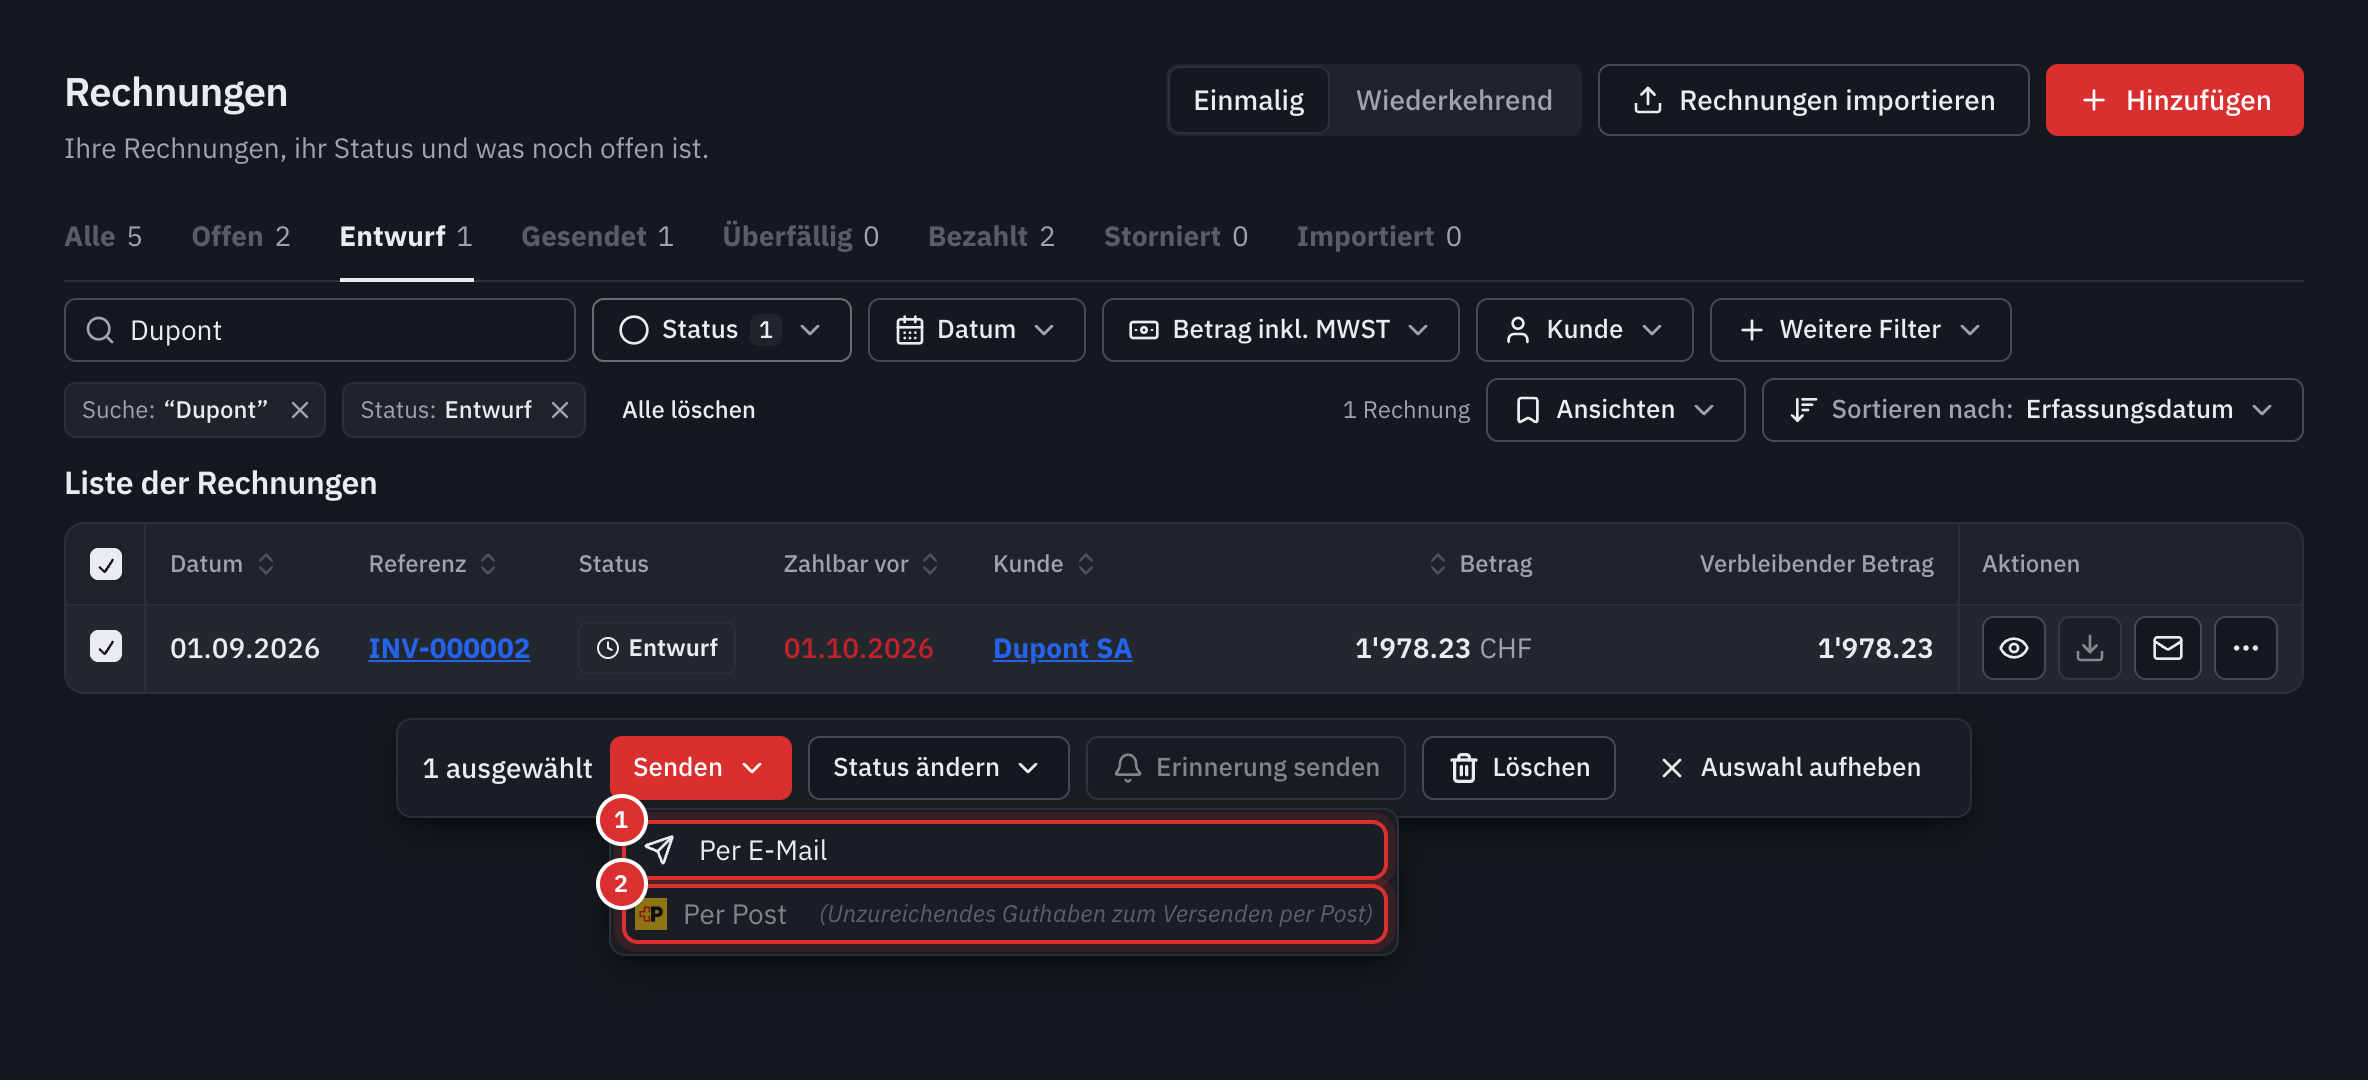Click Alle löschen to clear filters
2368x1080 pixels.
click(x=688, y=410)
